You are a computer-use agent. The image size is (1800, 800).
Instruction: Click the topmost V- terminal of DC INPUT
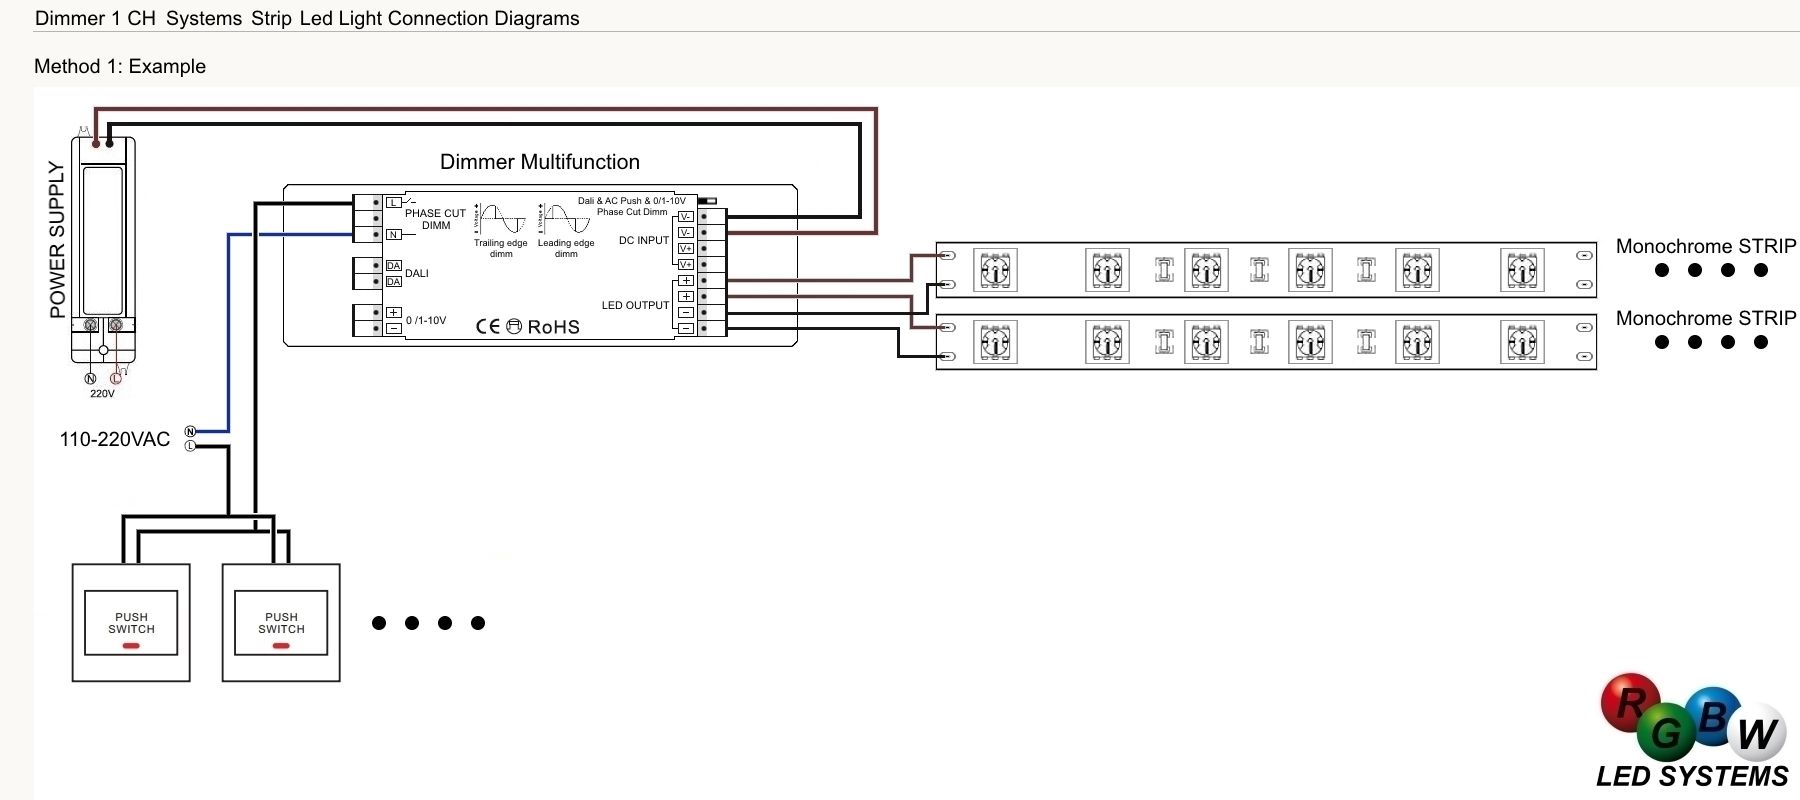click(x=686, y=217)
